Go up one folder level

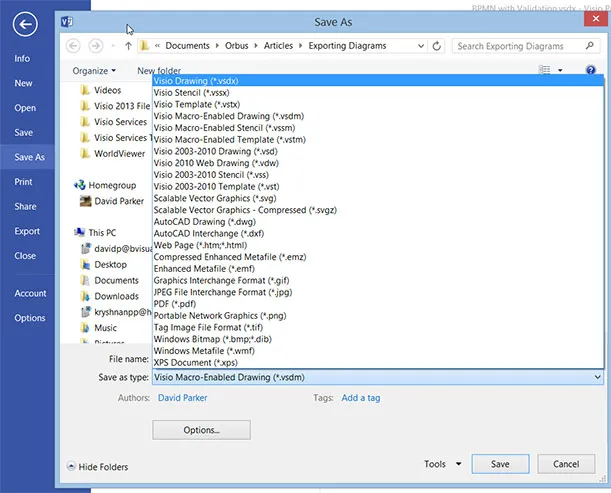click(x=128, y=46)
